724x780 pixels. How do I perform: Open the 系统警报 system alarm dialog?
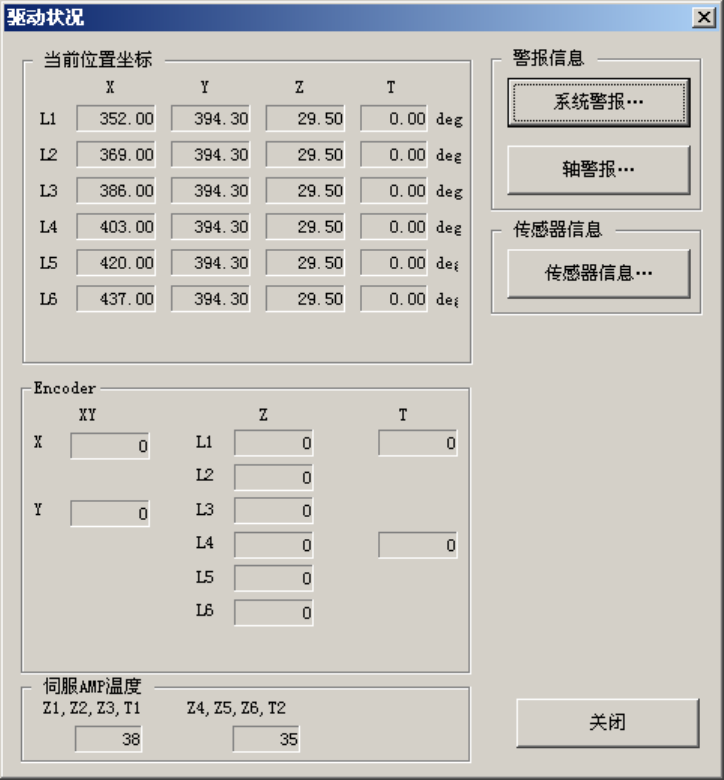click(599, 102)
